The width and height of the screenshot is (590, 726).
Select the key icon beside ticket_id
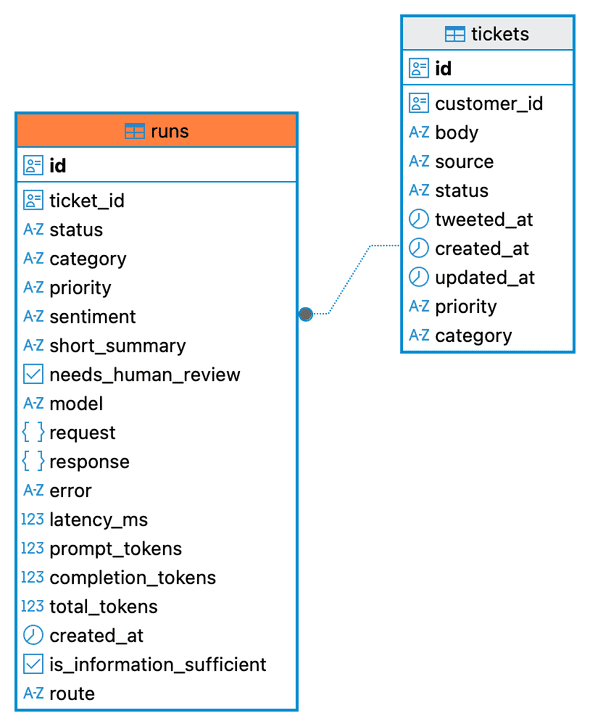33,200
